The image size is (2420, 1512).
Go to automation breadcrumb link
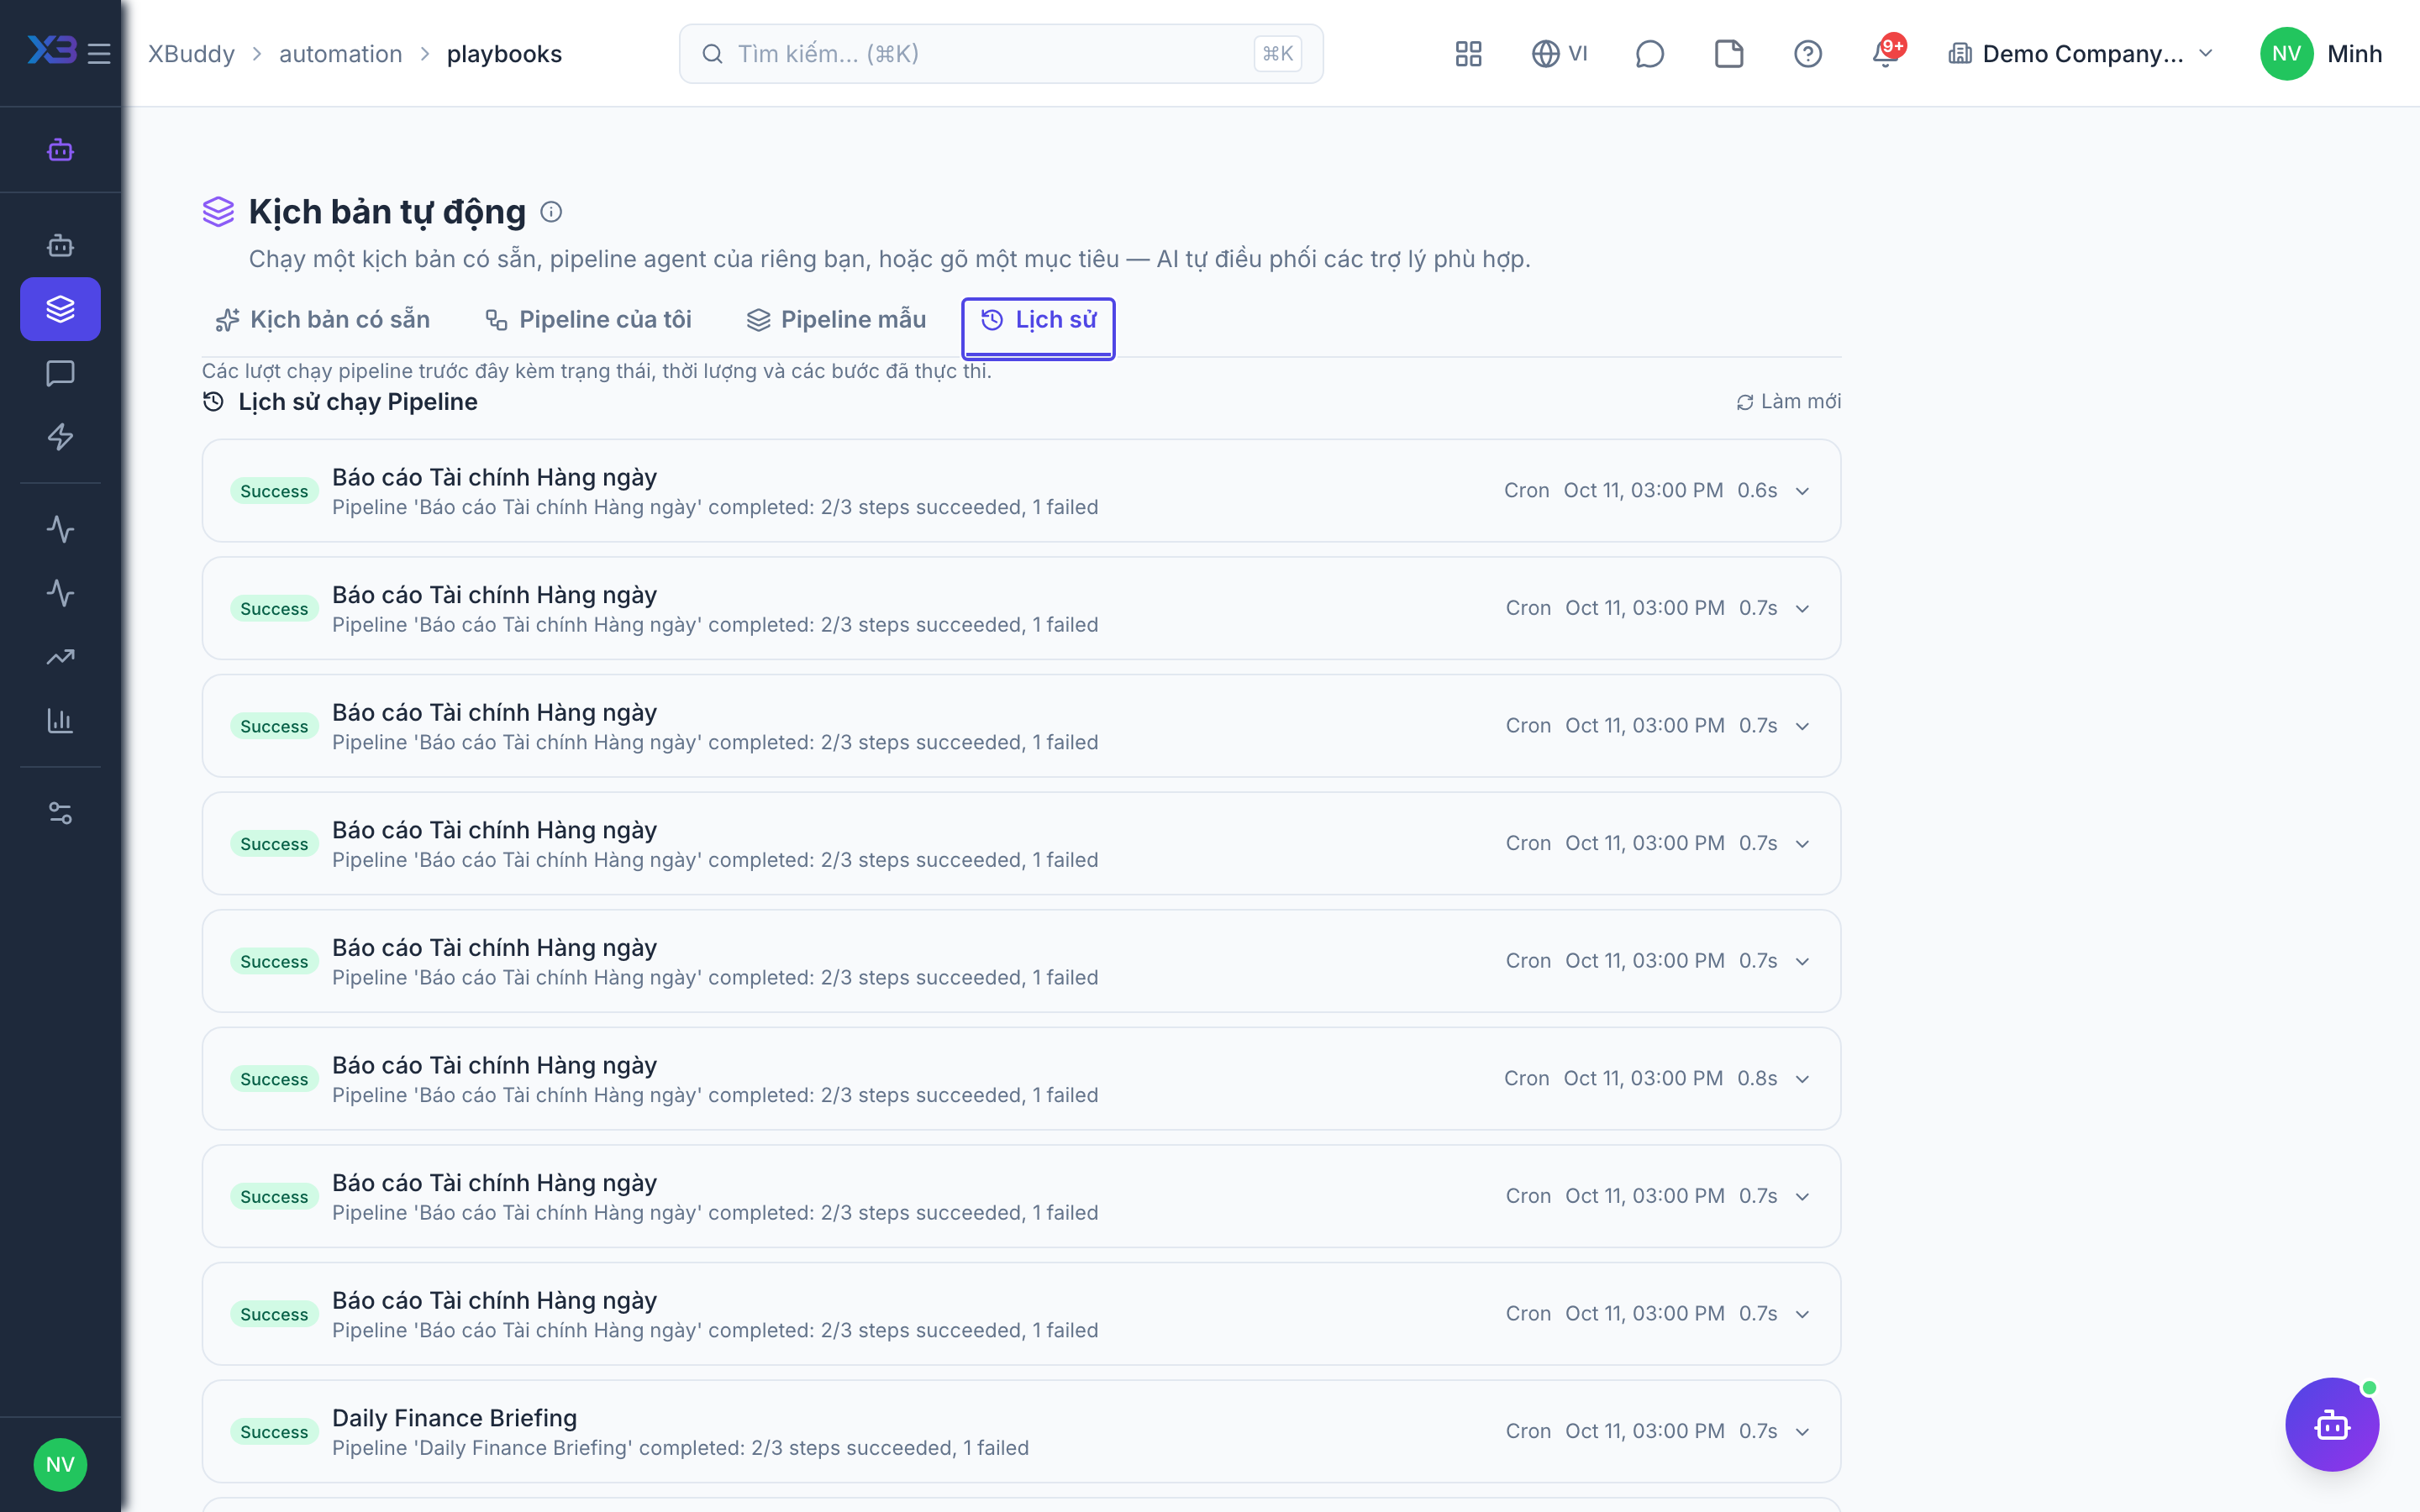(x=340, y=54)
